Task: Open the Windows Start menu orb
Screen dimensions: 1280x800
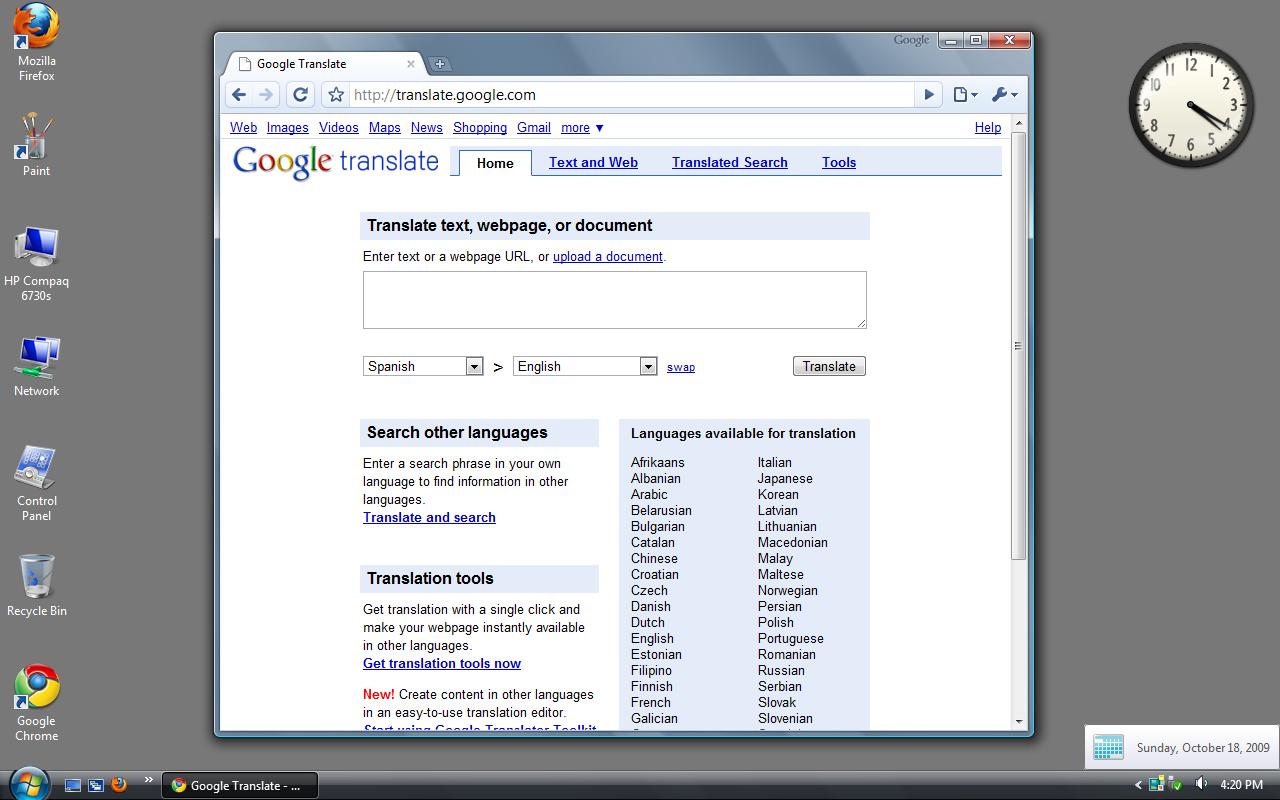Action: coord(27,783)
